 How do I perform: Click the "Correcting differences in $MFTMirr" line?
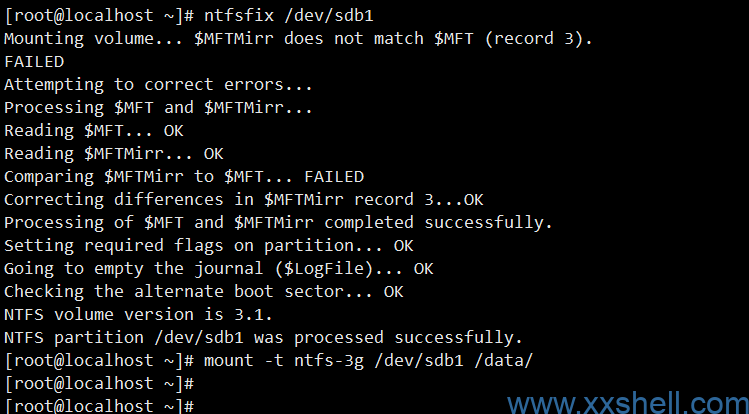pos(243,199)
